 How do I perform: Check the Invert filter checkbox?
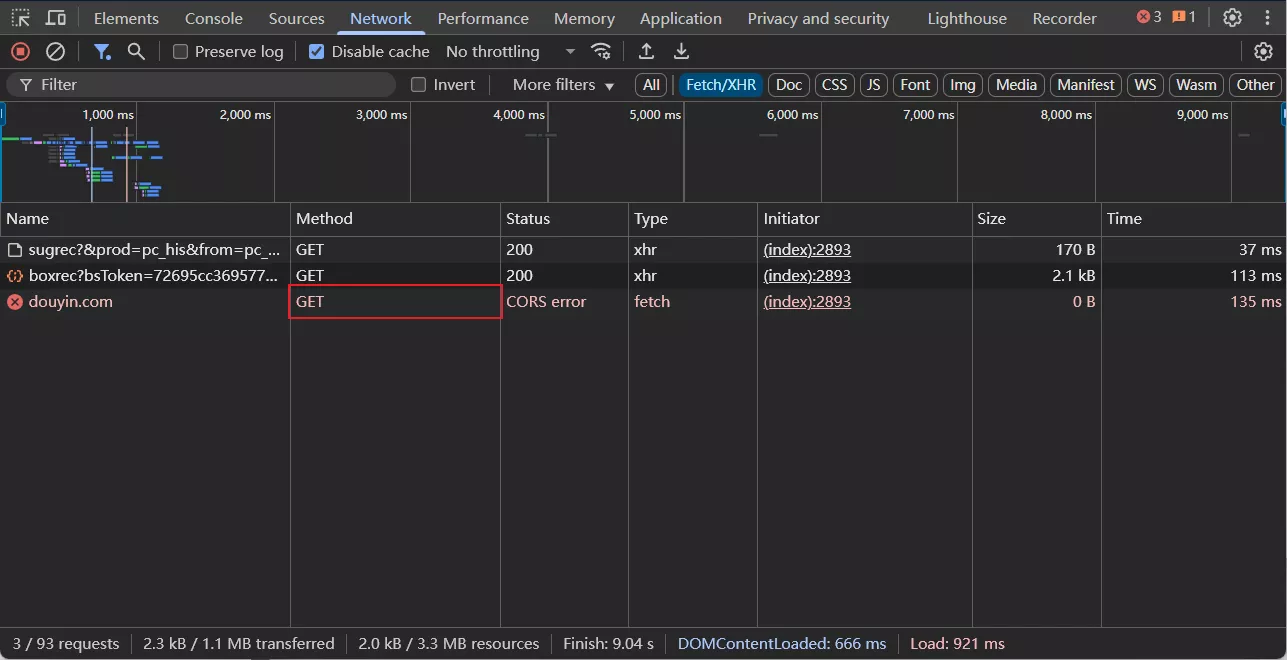(419, 85)
